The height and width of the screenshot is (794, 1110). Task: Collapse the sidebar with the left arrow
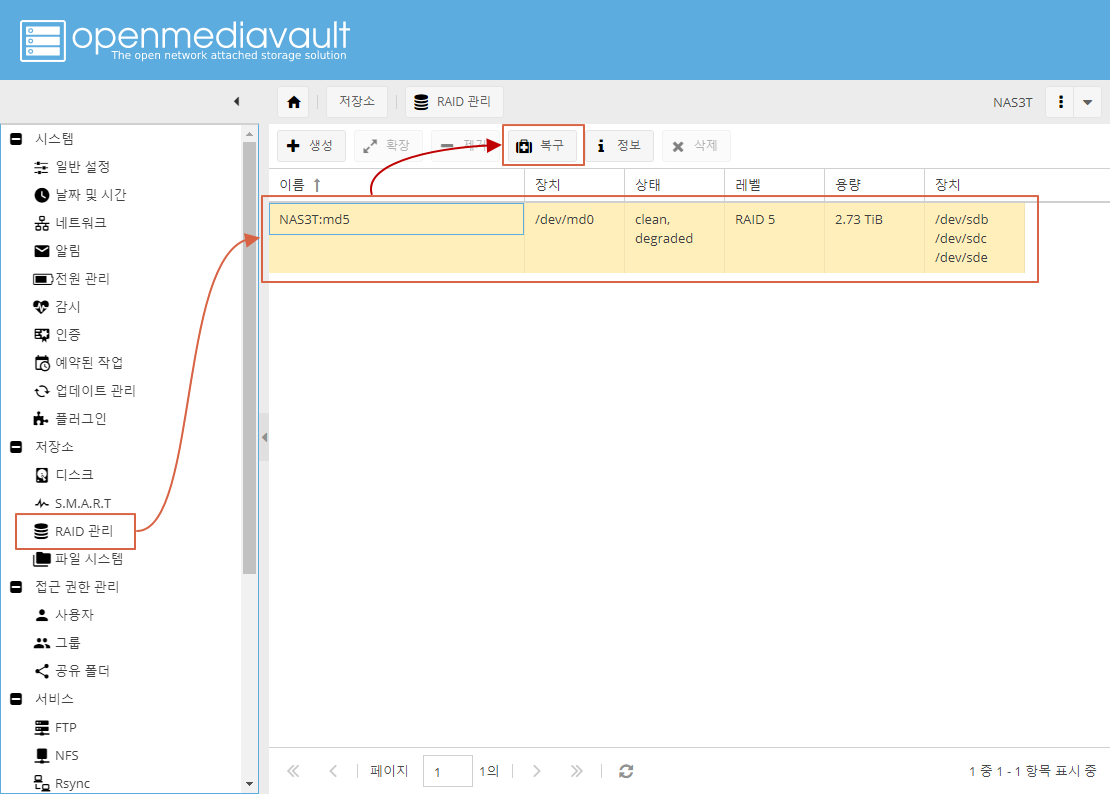(236, 101)
